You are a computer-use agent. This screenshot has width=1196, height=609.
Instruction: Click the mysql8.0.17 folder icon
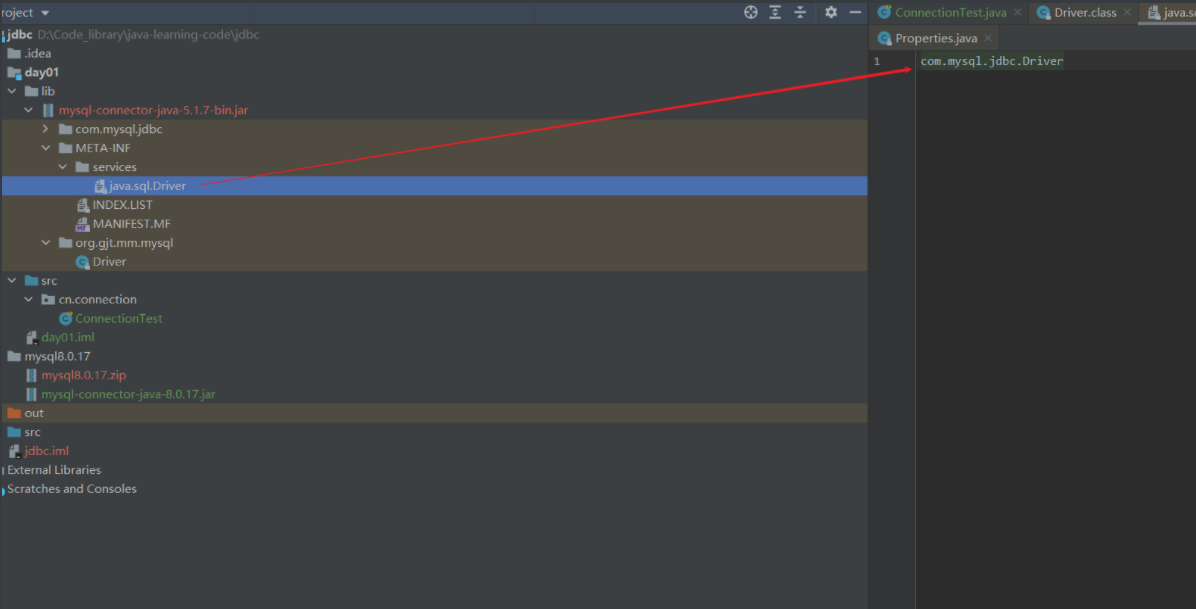point(14,356)
